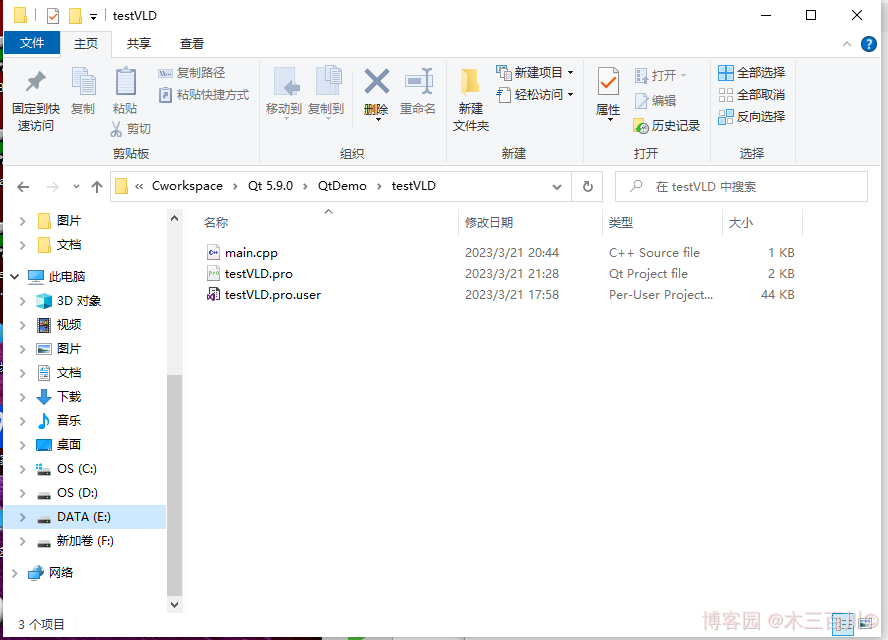Open the 新建项目 dropdown
This screenshot has width=888, height=640.
point(535,73)
